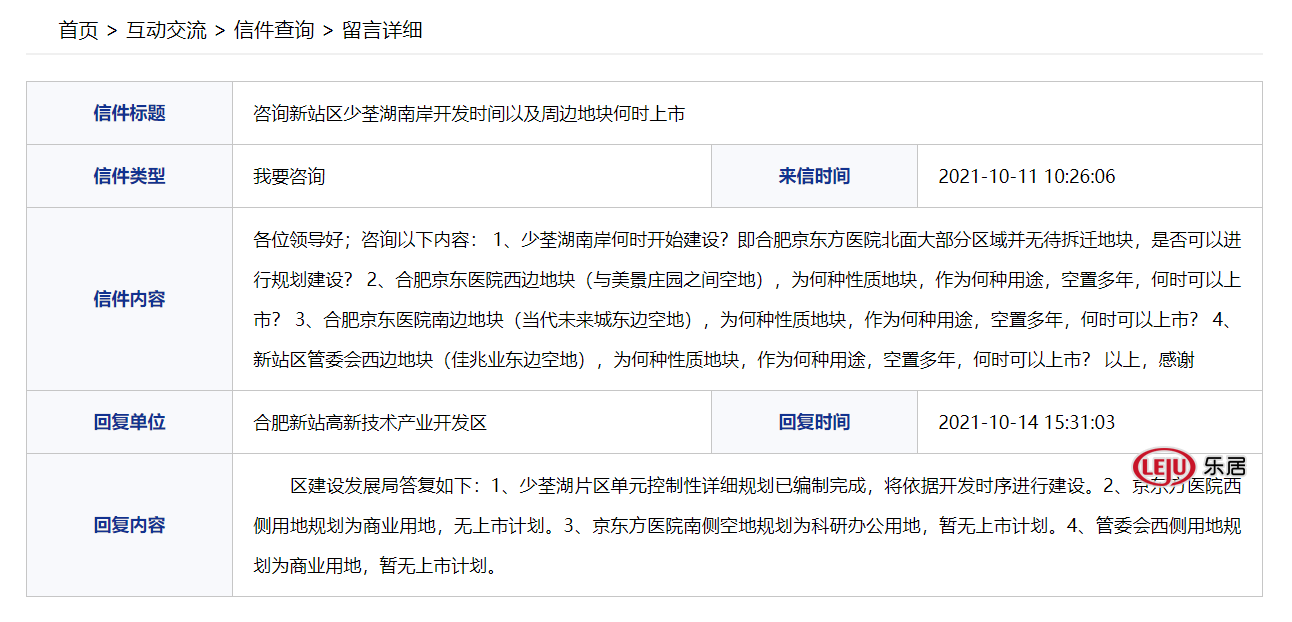This screenshot has height=622, width=1292.
Task: Click the 回复时间 label cell
Action: 815,422
